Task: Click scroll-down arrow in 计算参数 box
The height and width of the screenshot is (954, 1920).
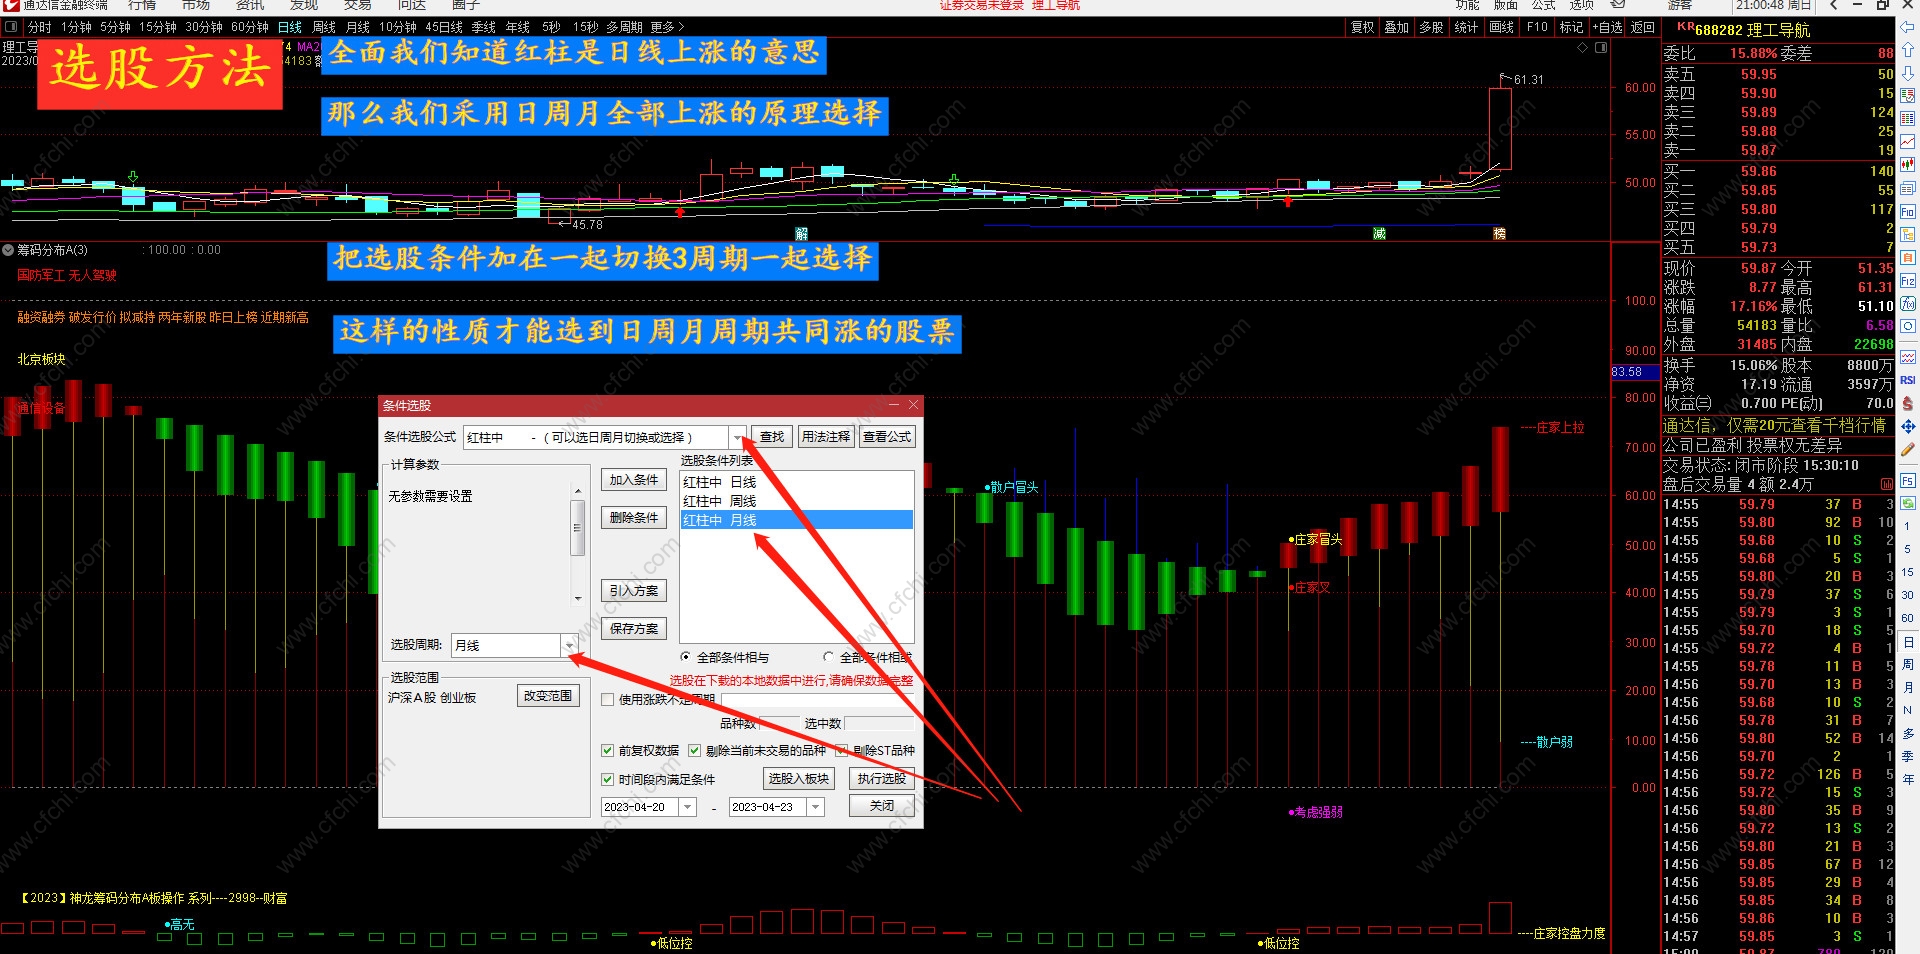Action: click(x=577, y=598)
